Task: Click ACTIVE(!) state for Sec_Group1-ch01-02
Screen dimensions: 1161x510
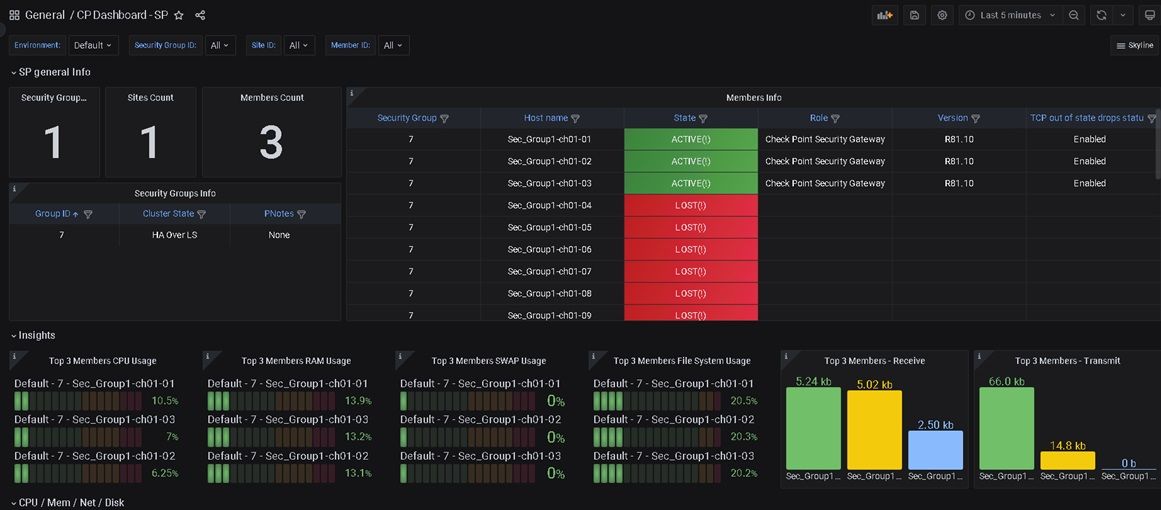Action: [691, 161]
